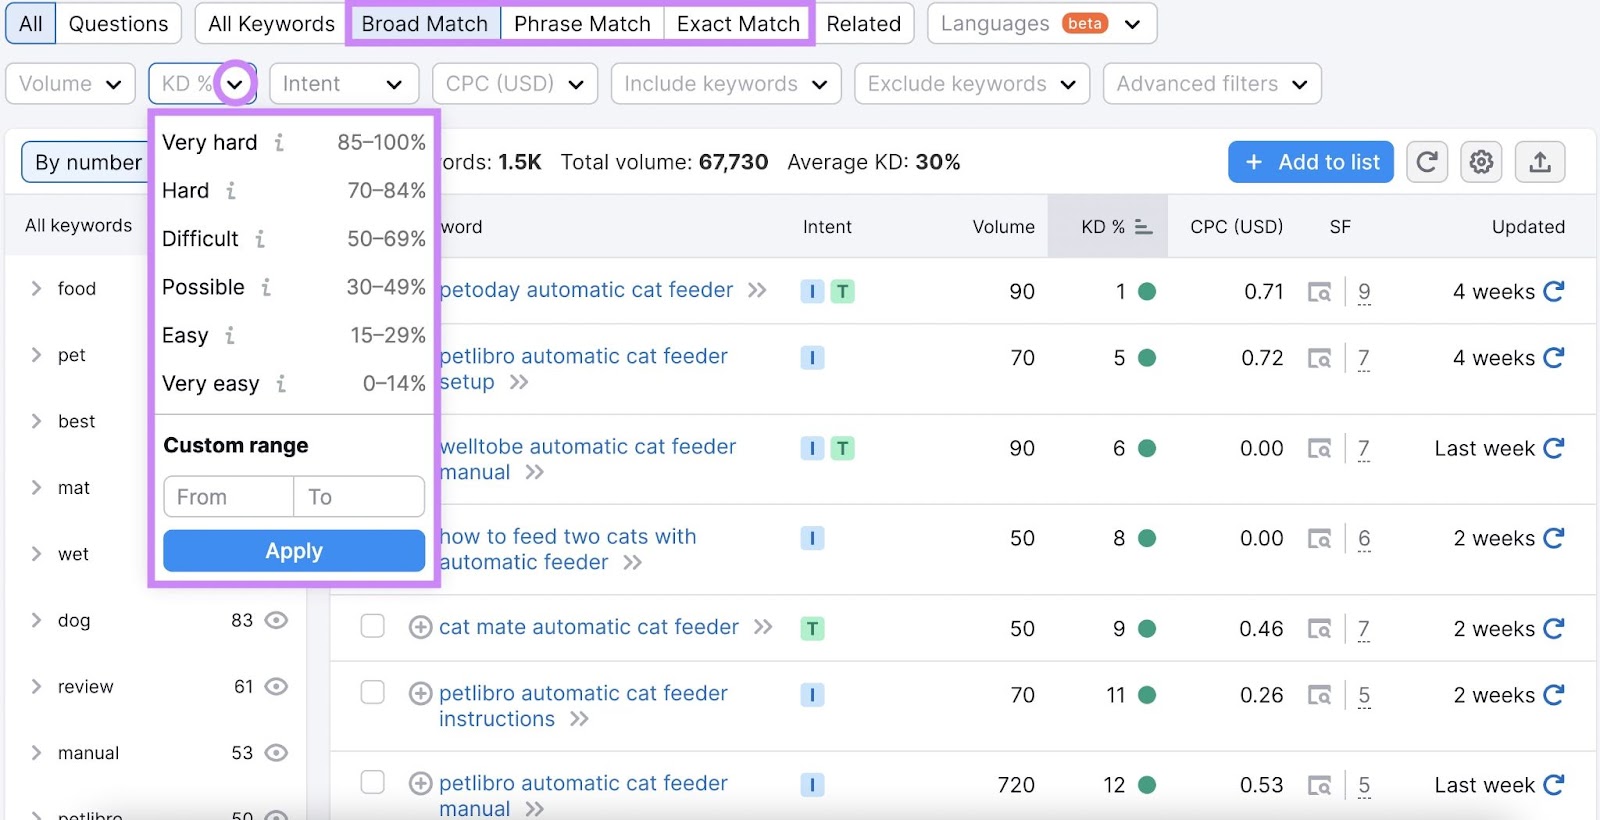Select the Broad Match tab

coord(425,24)
